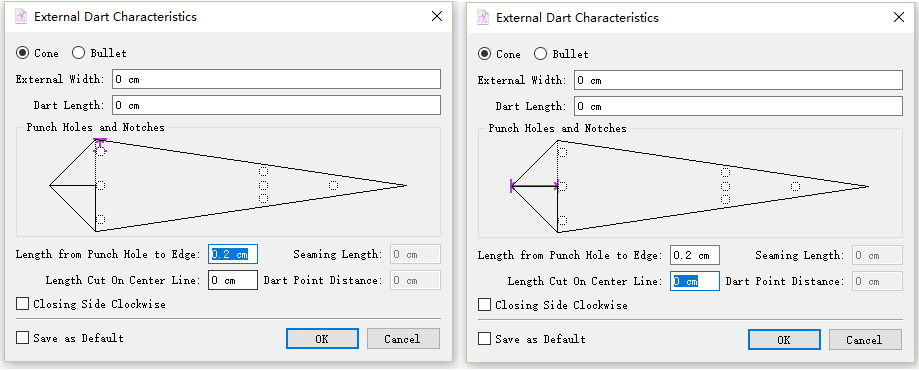Click Dart Length field in right dialog
The image size is (919, 370).
738,106
